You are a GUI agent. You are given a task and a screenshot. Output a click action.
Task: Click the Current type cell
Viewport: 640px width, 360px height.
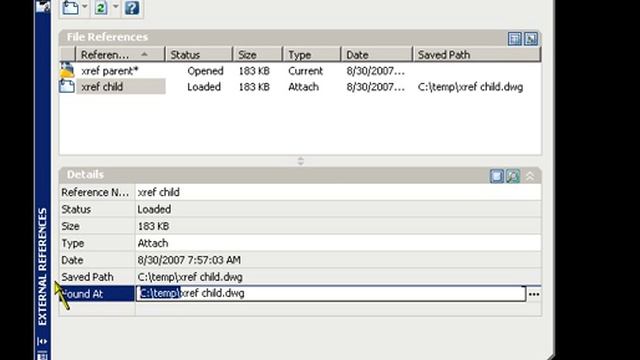click(305, 71)
